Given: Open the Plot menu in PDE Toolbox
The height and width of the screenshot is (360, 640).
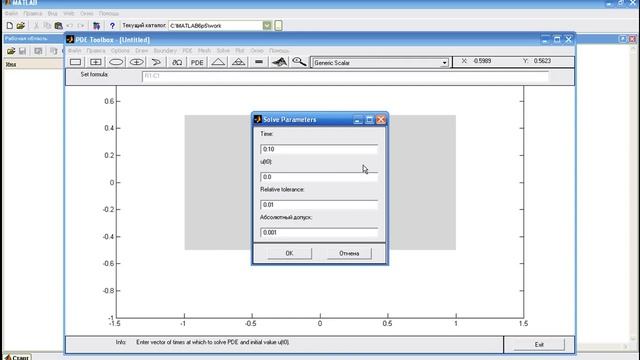Looking at the screenshot, I should pos(240,51).
